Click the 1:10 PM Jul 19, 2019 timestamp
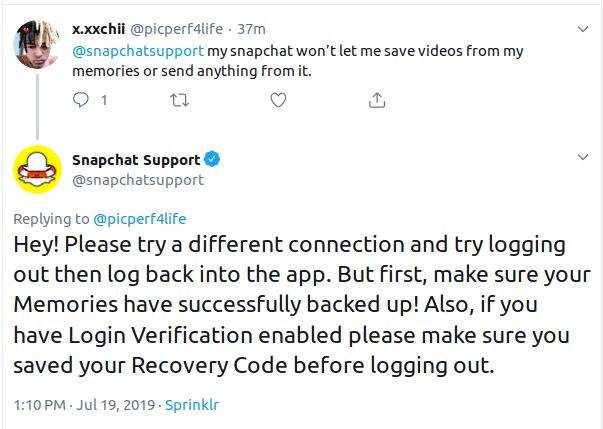The width and height of the screenshot is (603, 429). coord(84,405)
